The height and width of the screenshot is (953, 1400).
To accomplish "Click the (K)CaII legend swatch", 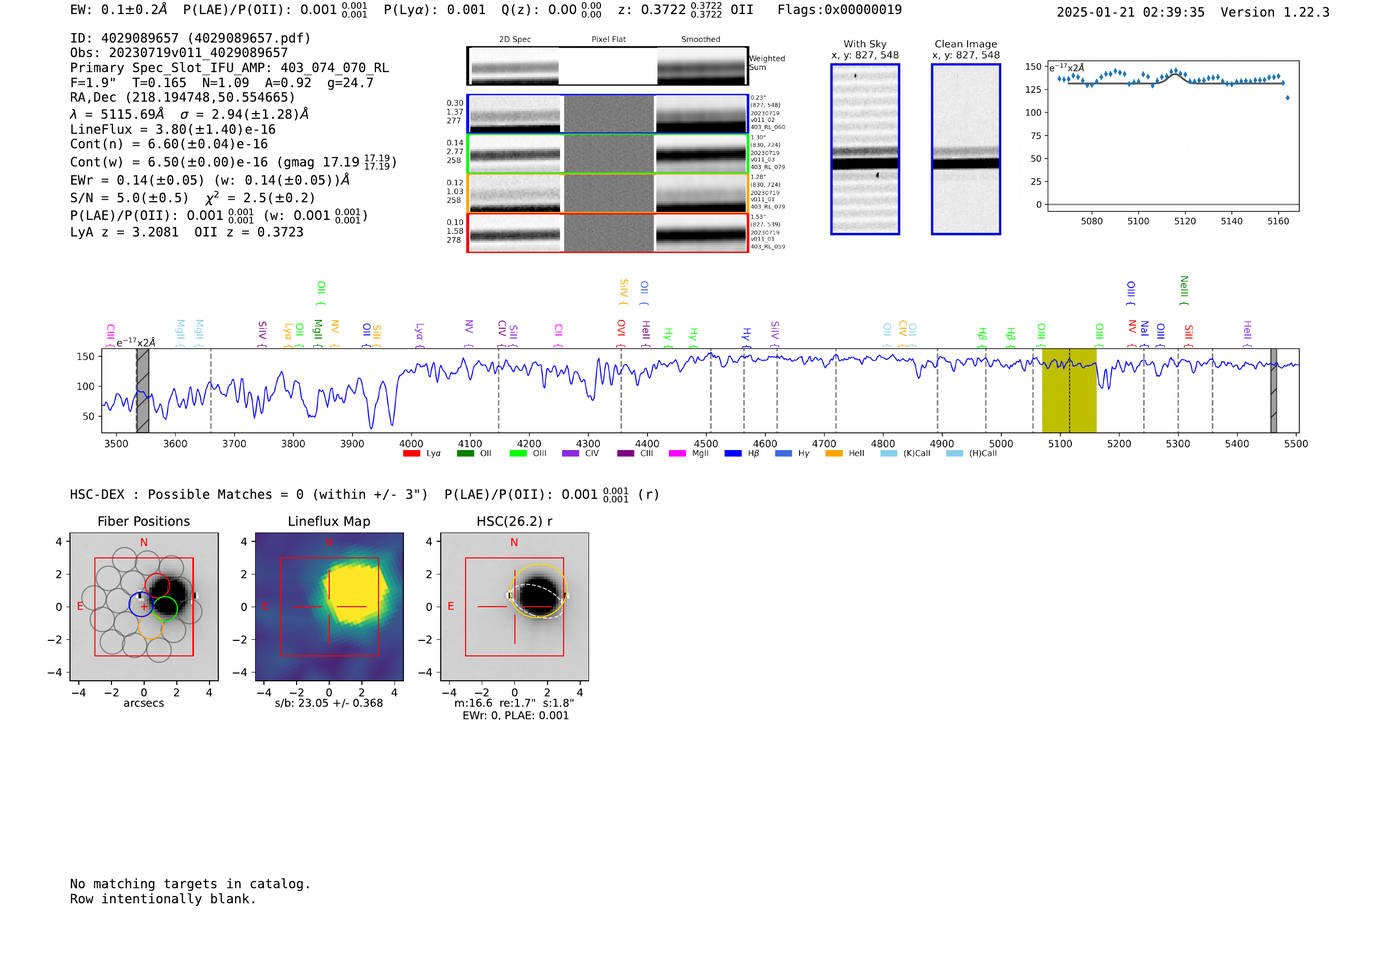I will coord(889,454).
